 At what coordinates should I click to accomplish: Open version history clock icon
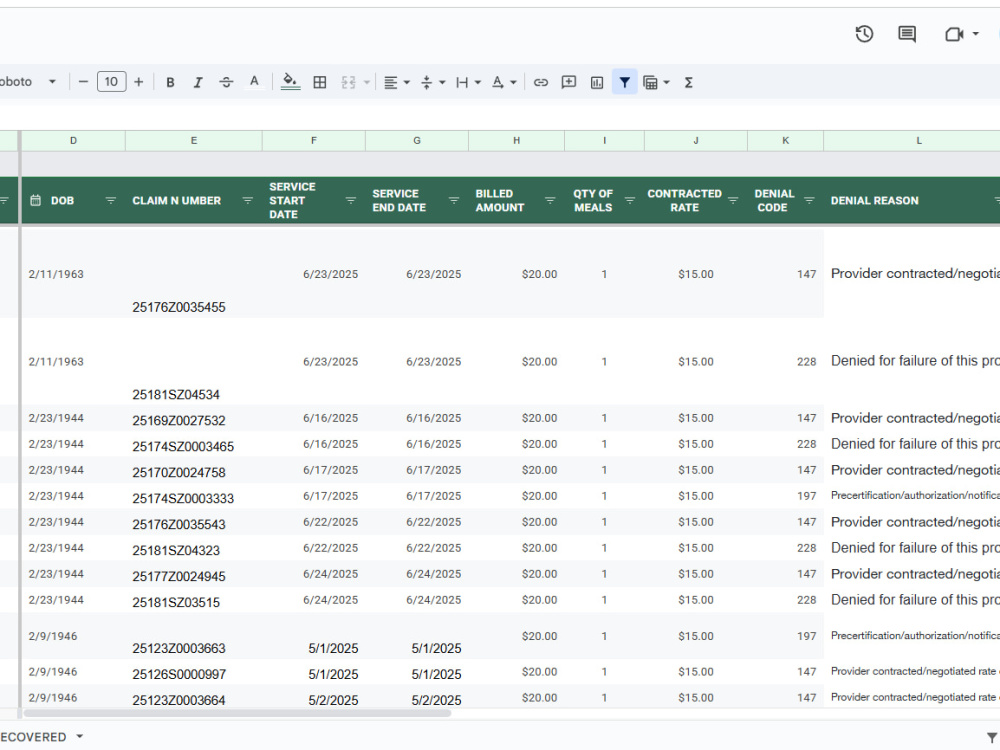coord(864,34)
